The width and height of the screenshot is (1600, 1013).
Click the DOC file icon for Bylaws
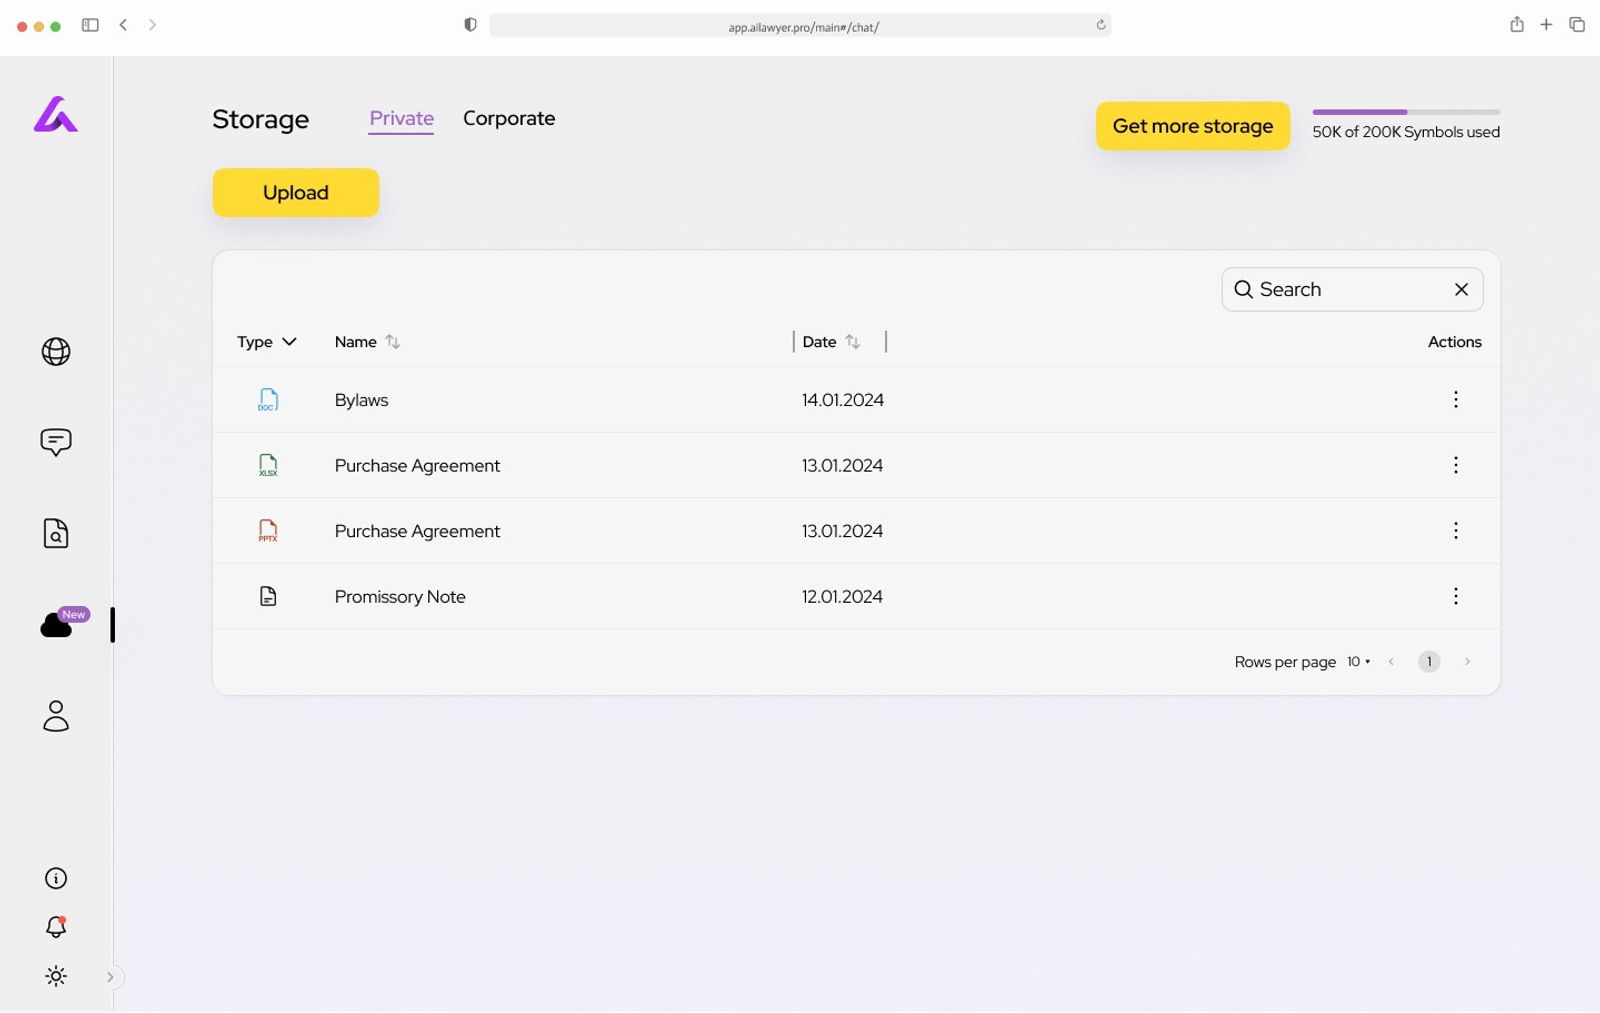(268, 400)
